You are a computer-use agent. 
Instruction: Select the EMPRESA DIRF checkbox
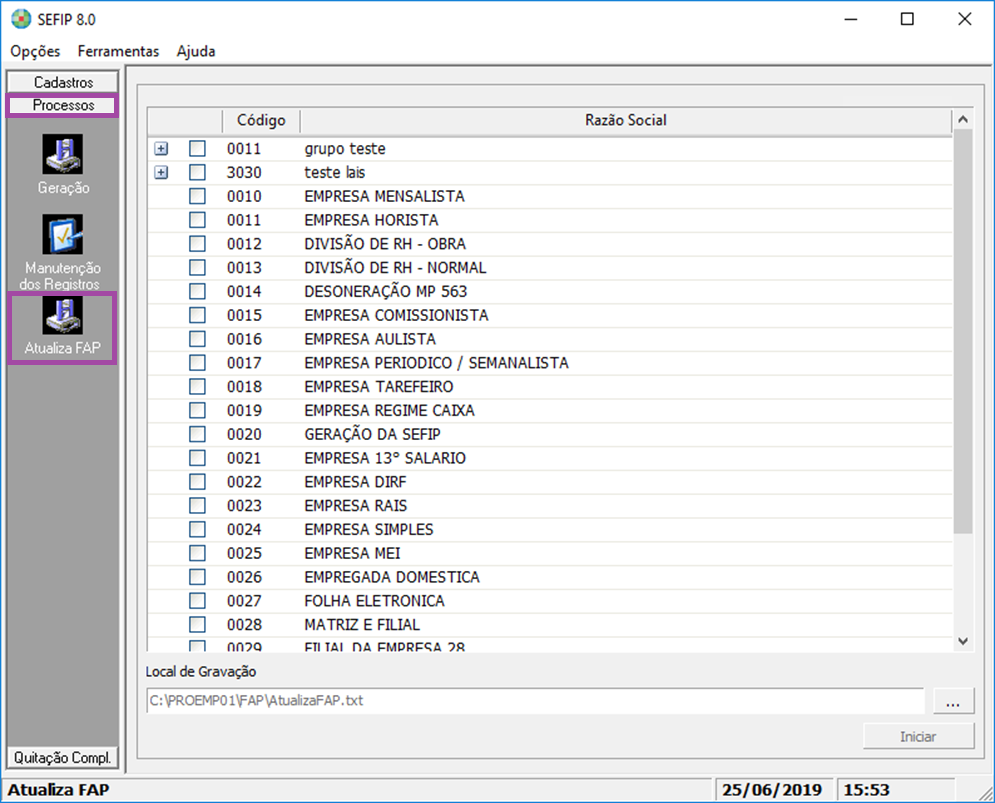click(197, 482)
